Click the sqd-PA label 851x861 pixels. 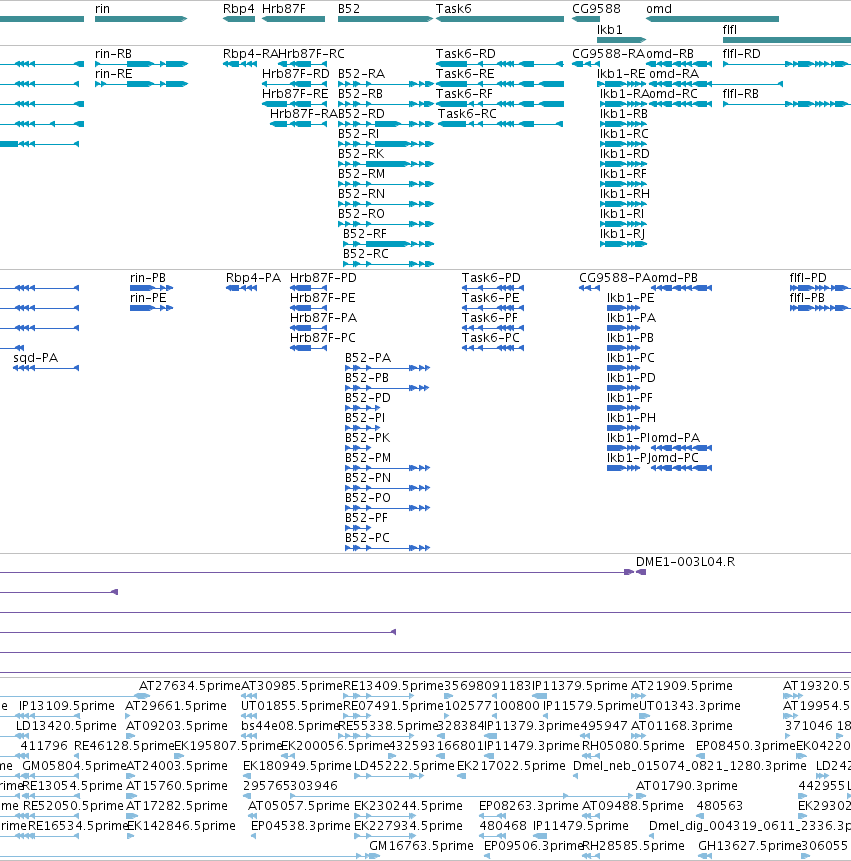(36, 358)
